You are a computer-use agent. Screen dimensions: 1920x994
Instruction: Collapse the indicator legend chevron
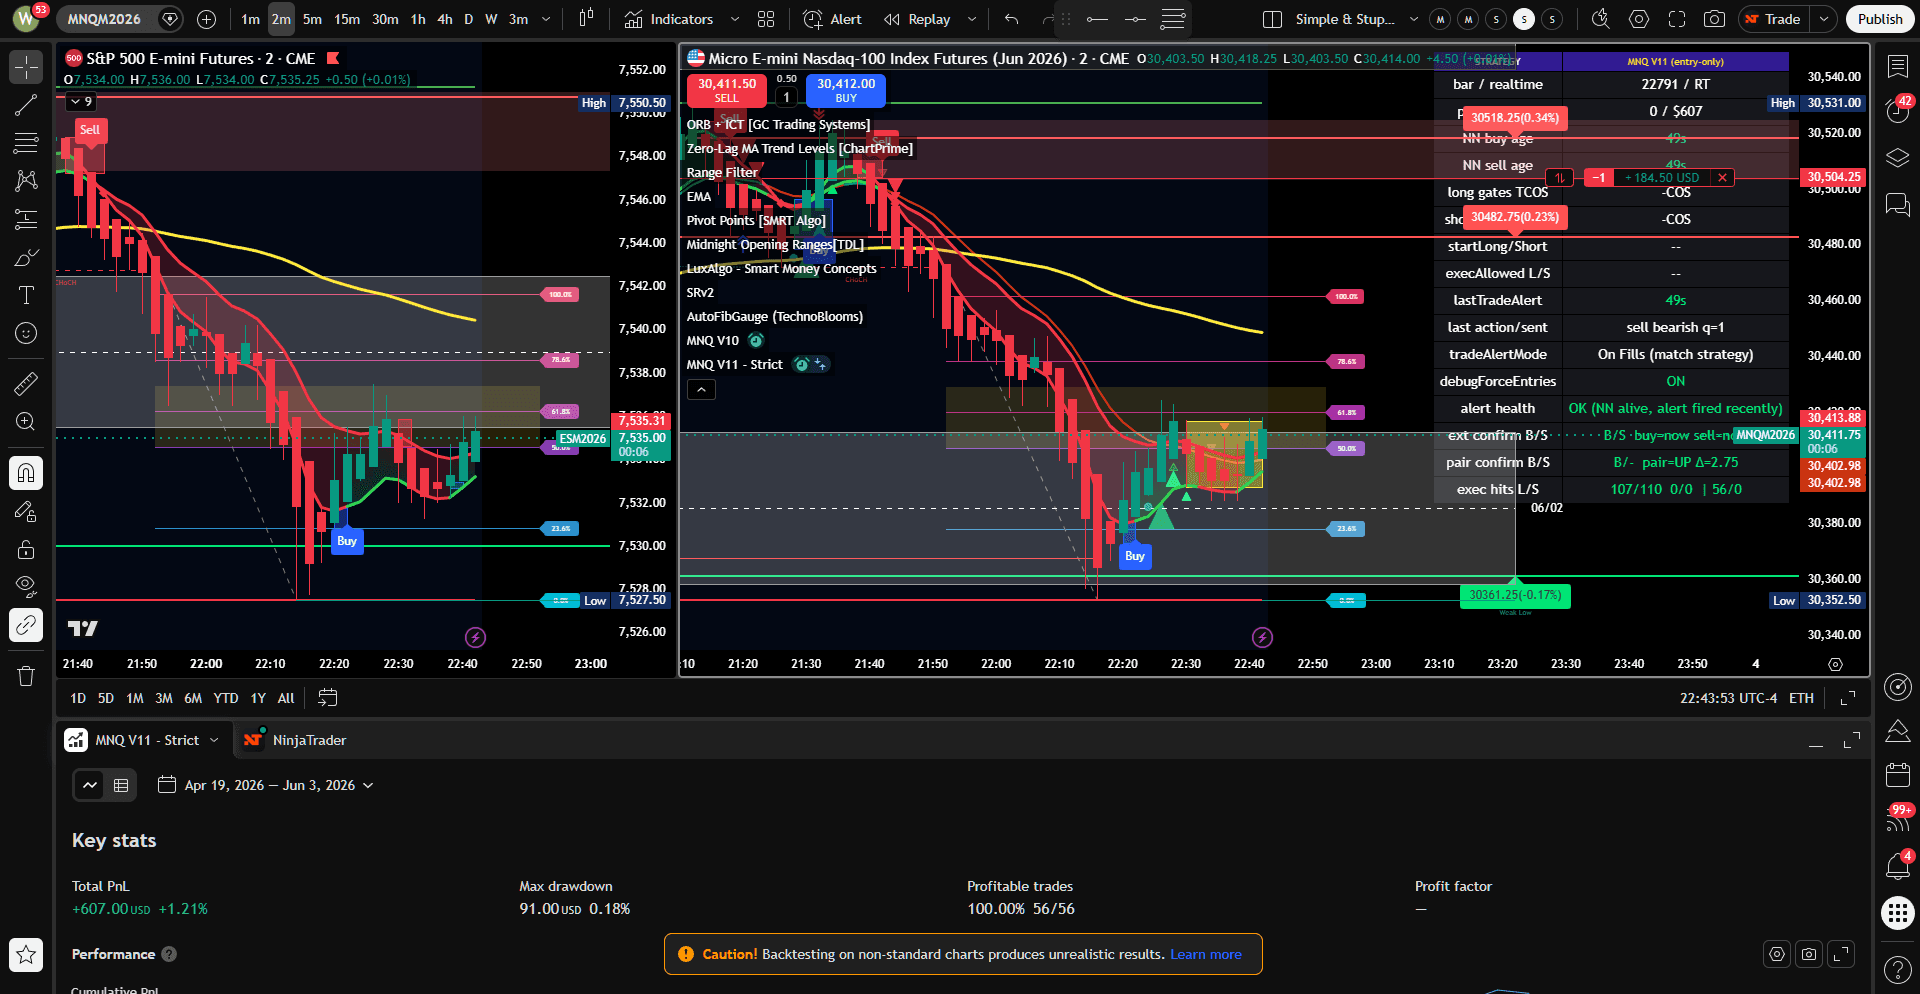tap(701, 390)
